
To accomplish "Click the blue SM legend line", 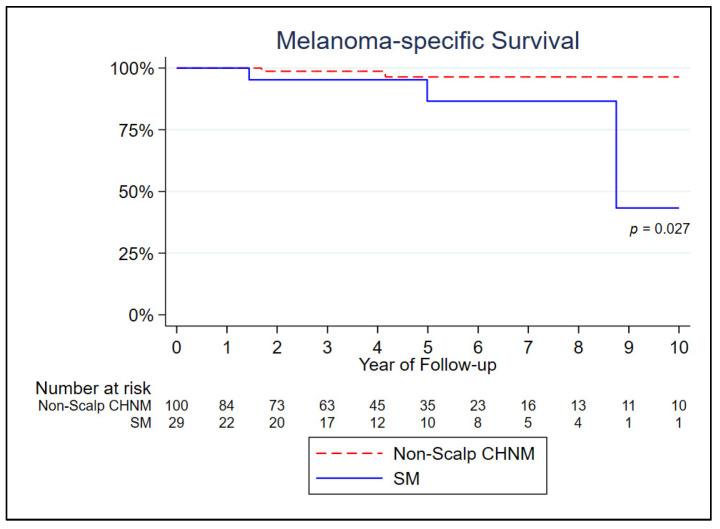I will click(x=349, y=478).
